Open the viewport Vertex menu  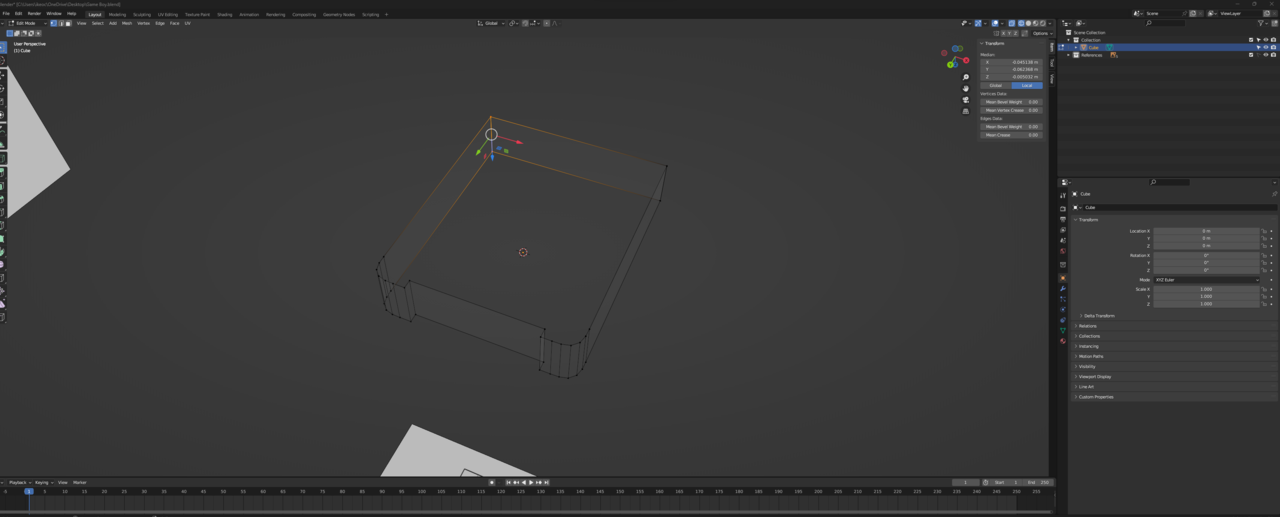[x=143, y=23]
